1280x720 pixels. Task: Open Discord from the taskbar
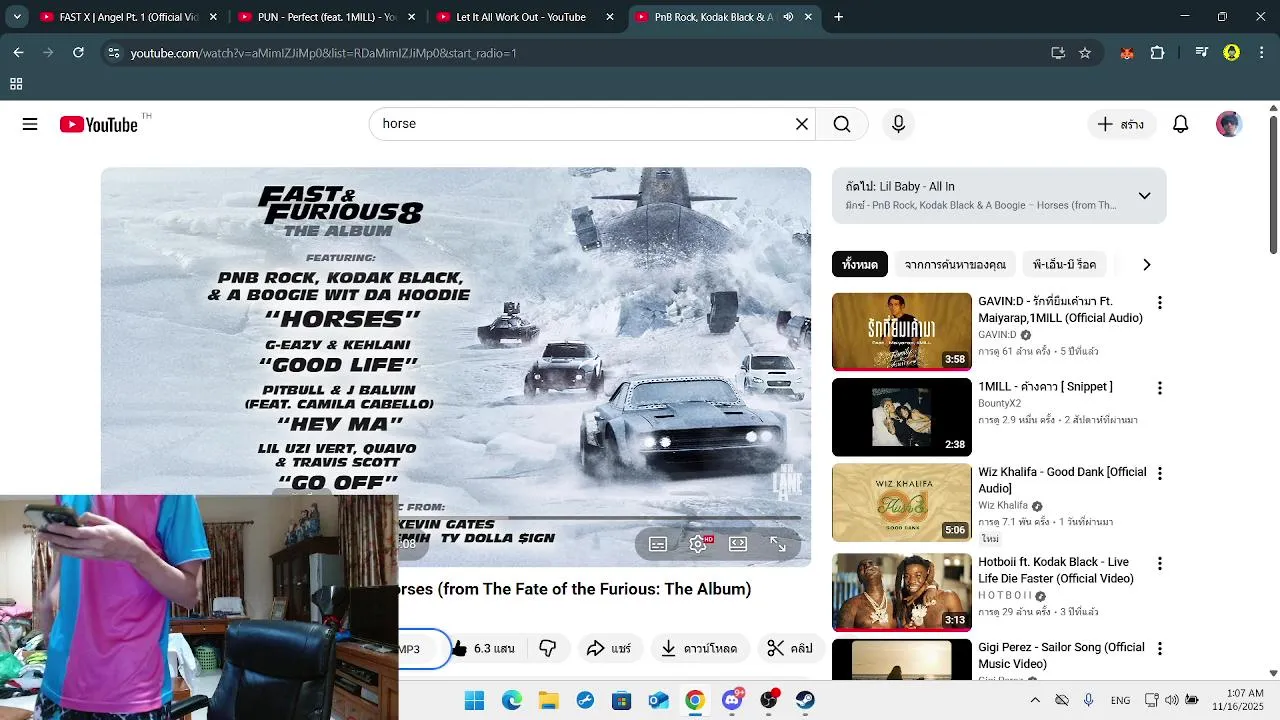point(732,700)
